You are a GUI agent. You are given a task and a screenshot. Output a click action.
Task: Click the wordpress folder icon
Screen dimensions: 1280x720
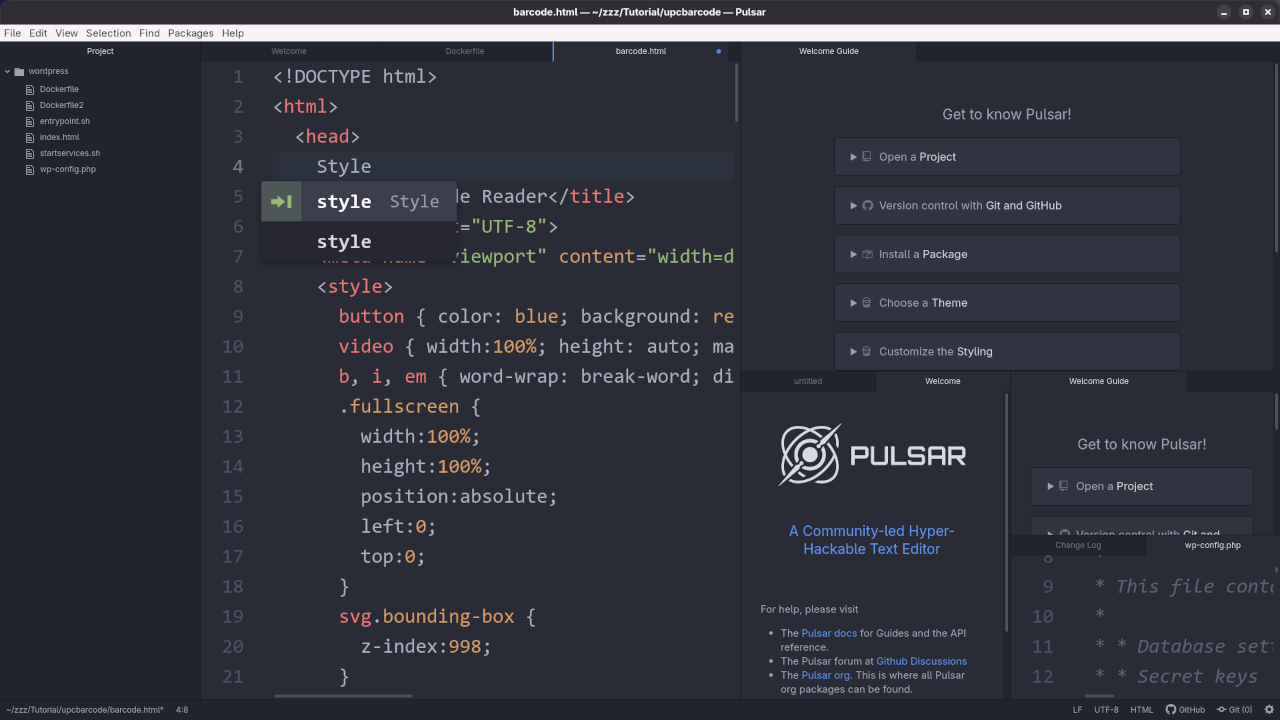click(19, 72)
